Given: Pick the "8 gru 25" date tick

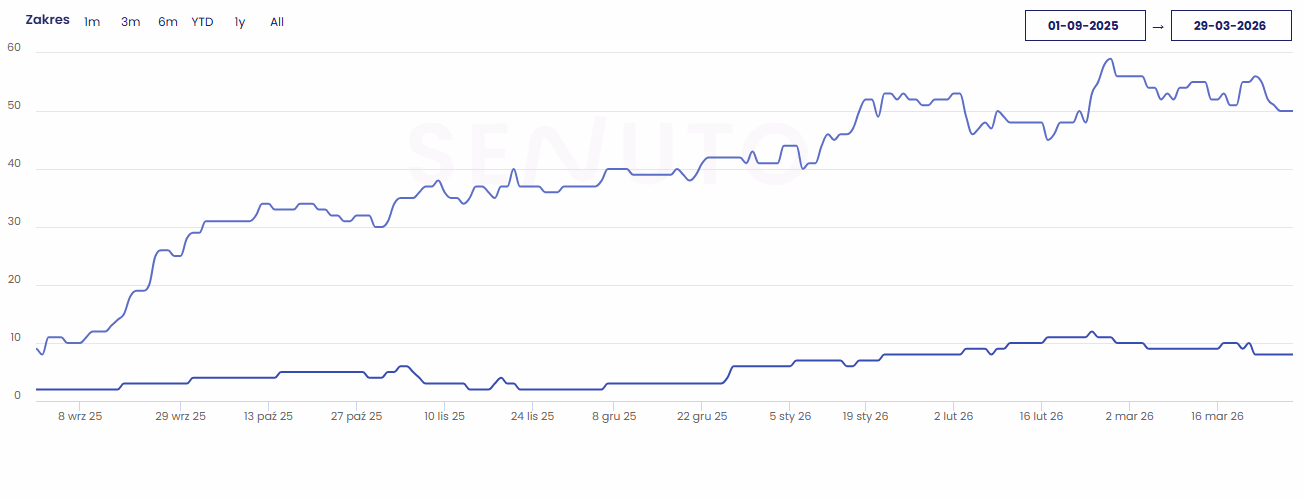Looking at the screenshot, I should tap(614, 416).
